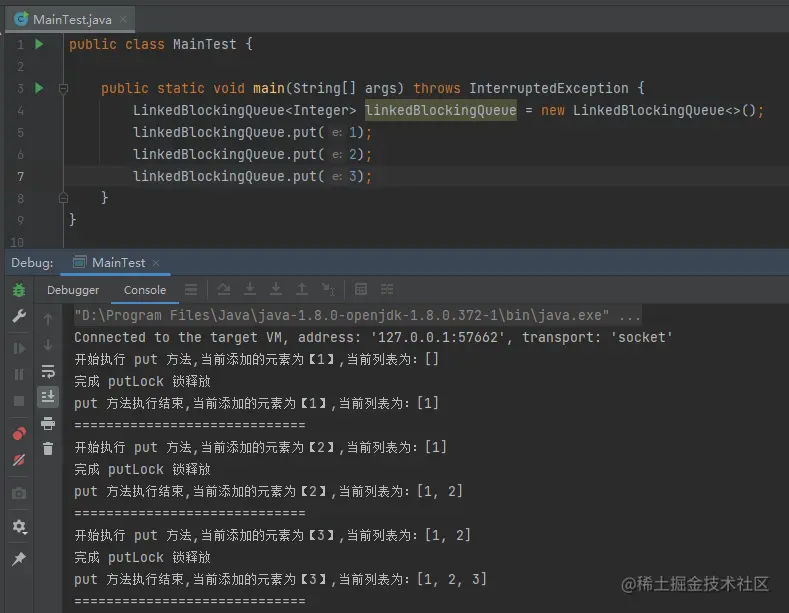Collapse the main method fold marker on line 3
This screenshot has width=789, height=613.
63,89
